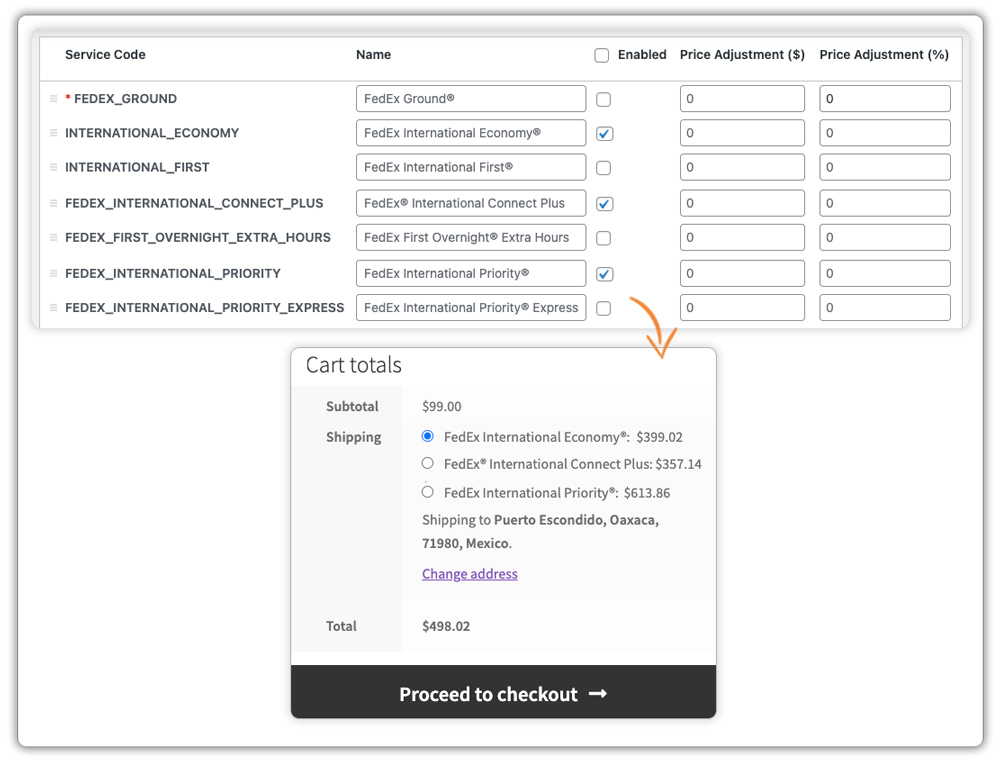Click percent price adjustment for INTERNATIONAL_FIRST

[x=885, y=167]
